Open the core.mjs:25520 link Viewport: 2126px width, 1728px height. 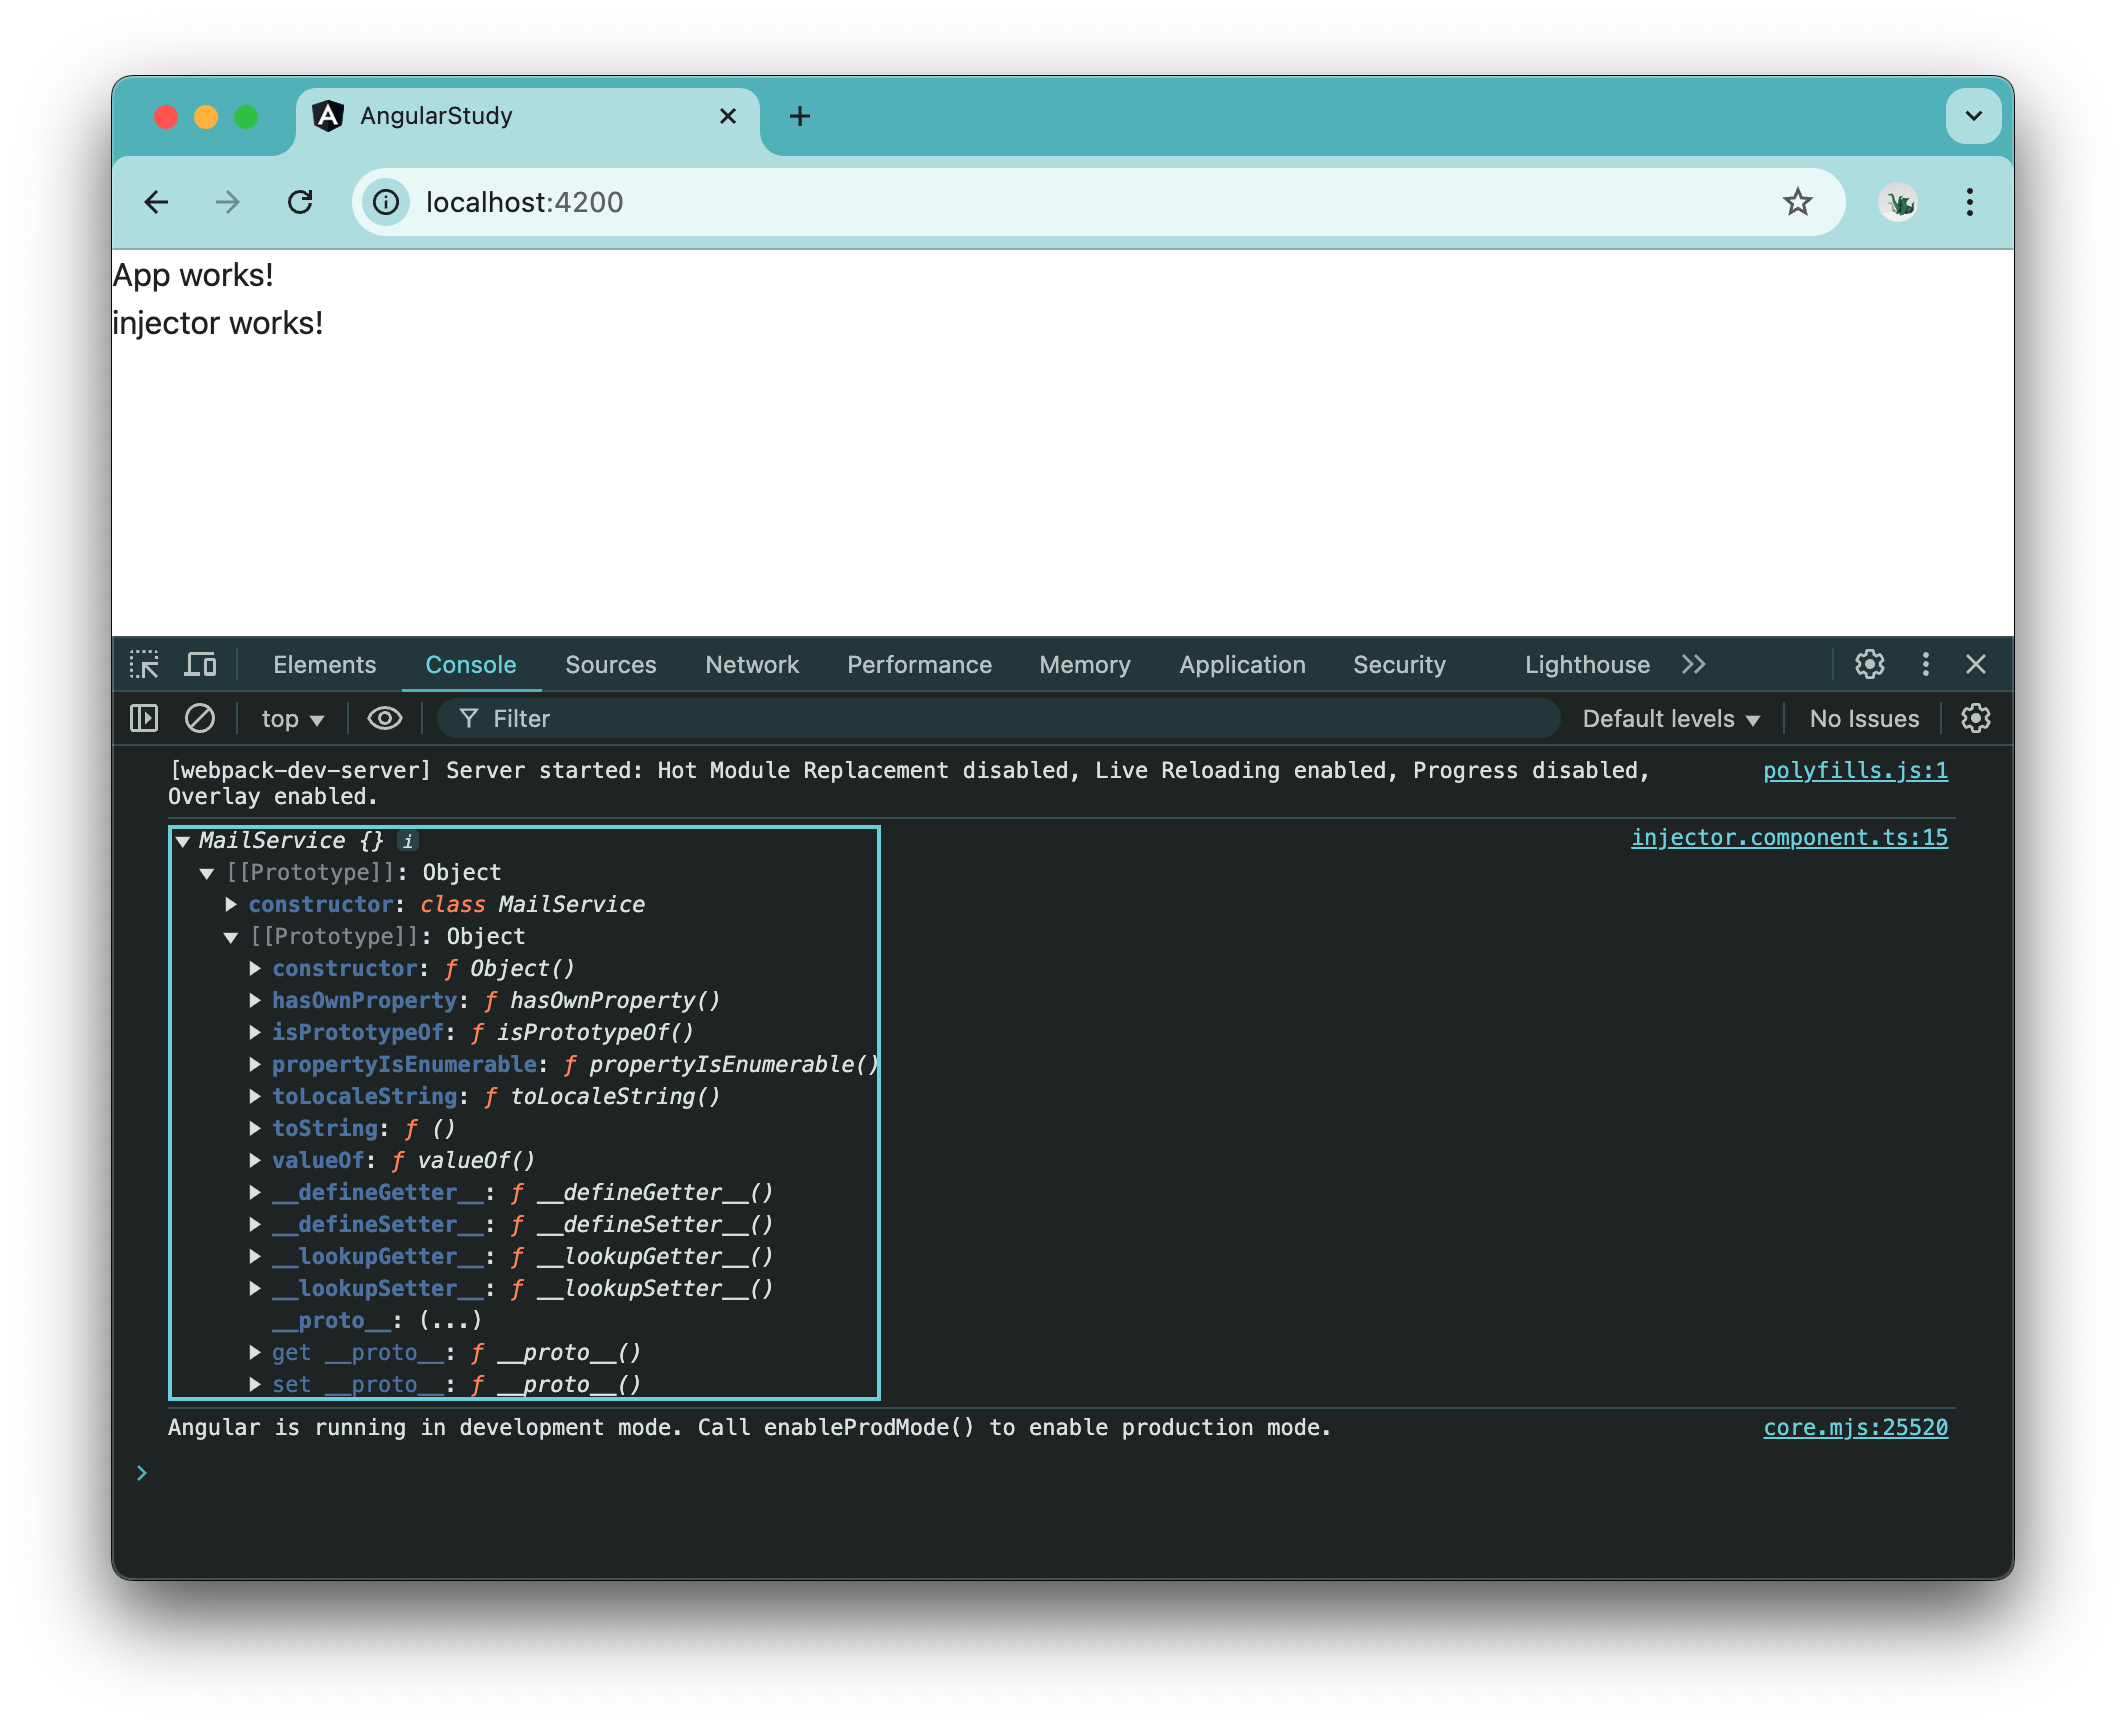pyautogui.click(x=1855, y=1427)
